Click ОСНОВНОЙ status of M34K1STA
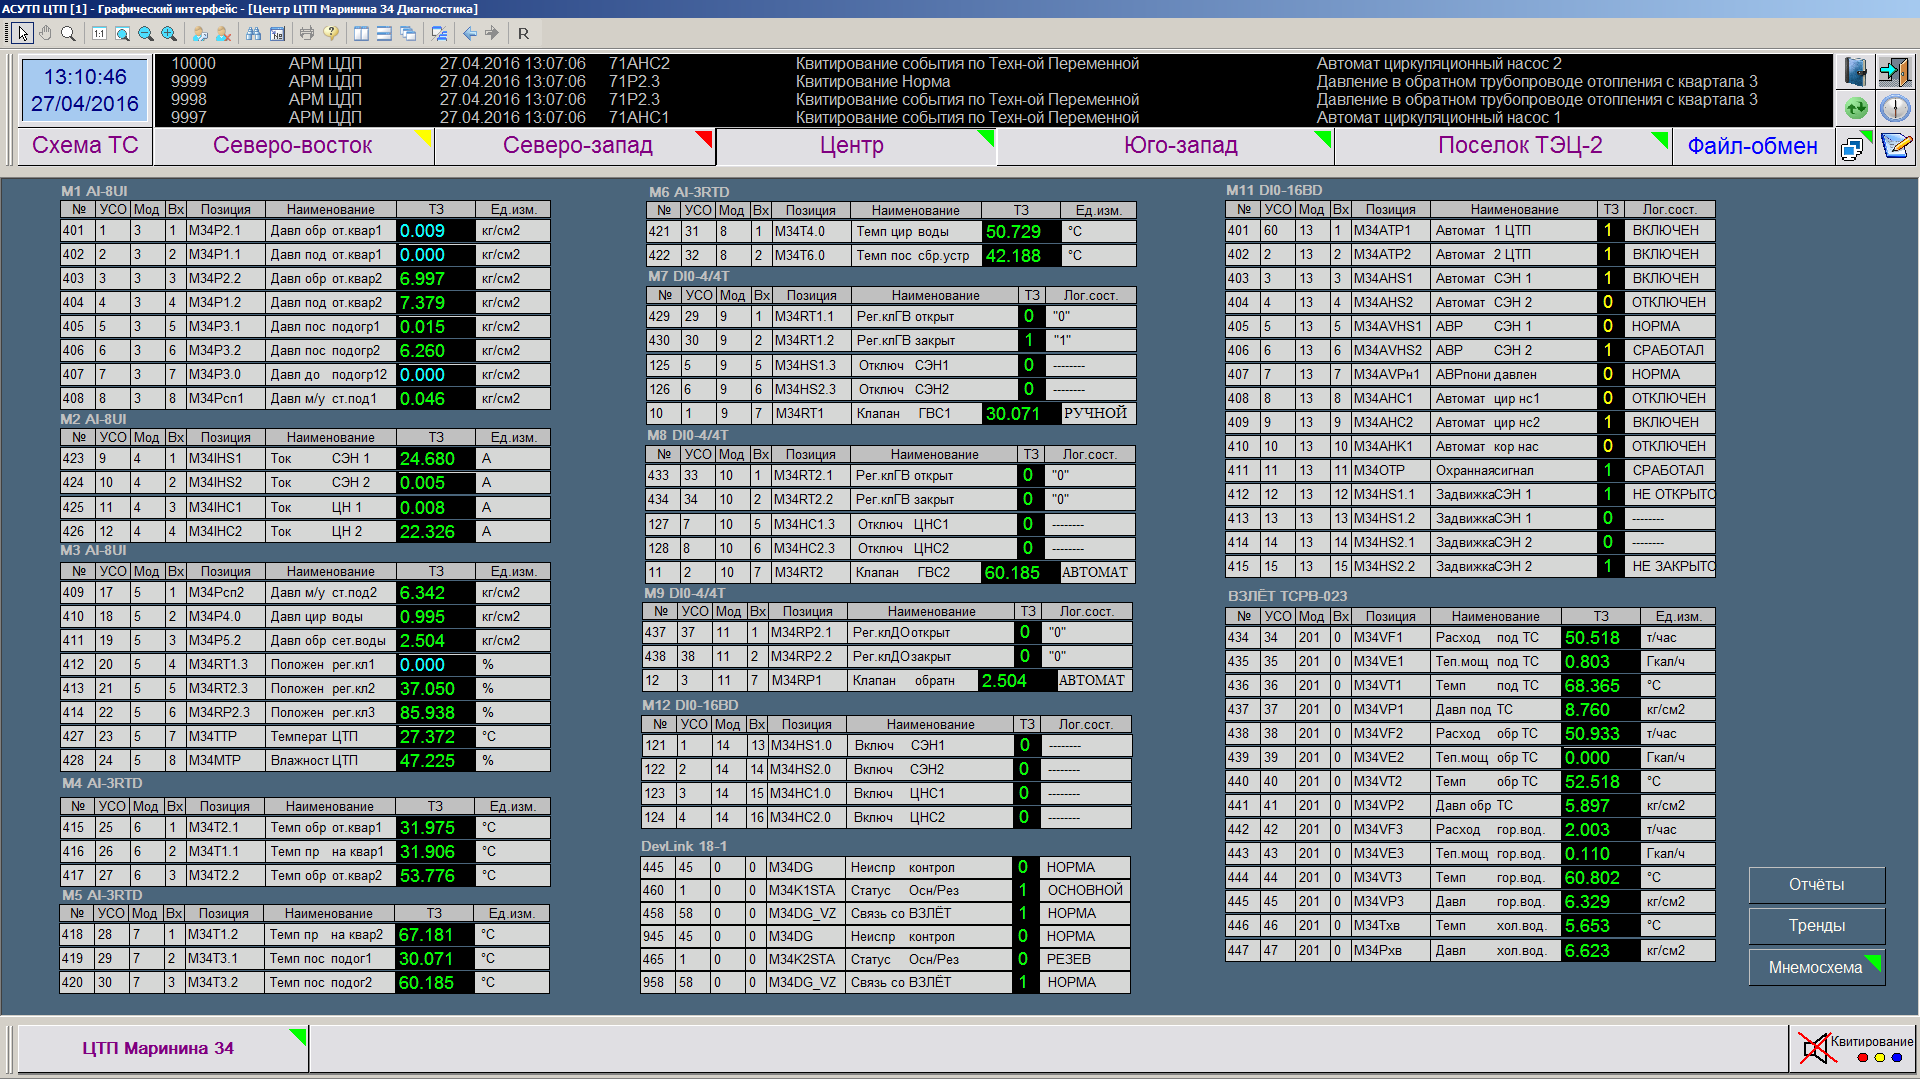Image resolution: width=1920 pixels, height=1080 pixels. pyautogui.click(x=1085, y=890)
